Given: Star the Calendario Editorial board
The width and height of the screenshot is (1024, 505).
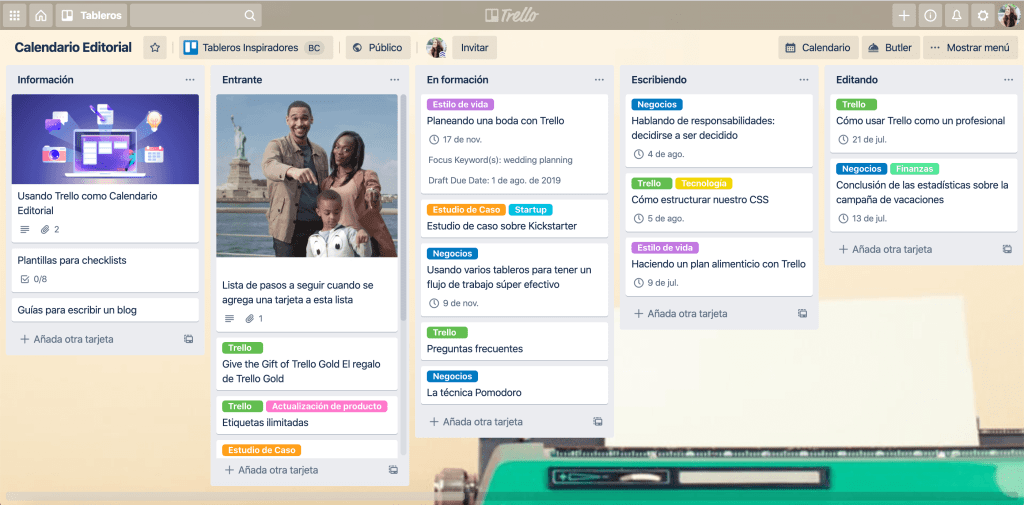Looking at the screenshot, I should (x=155, y=47).
